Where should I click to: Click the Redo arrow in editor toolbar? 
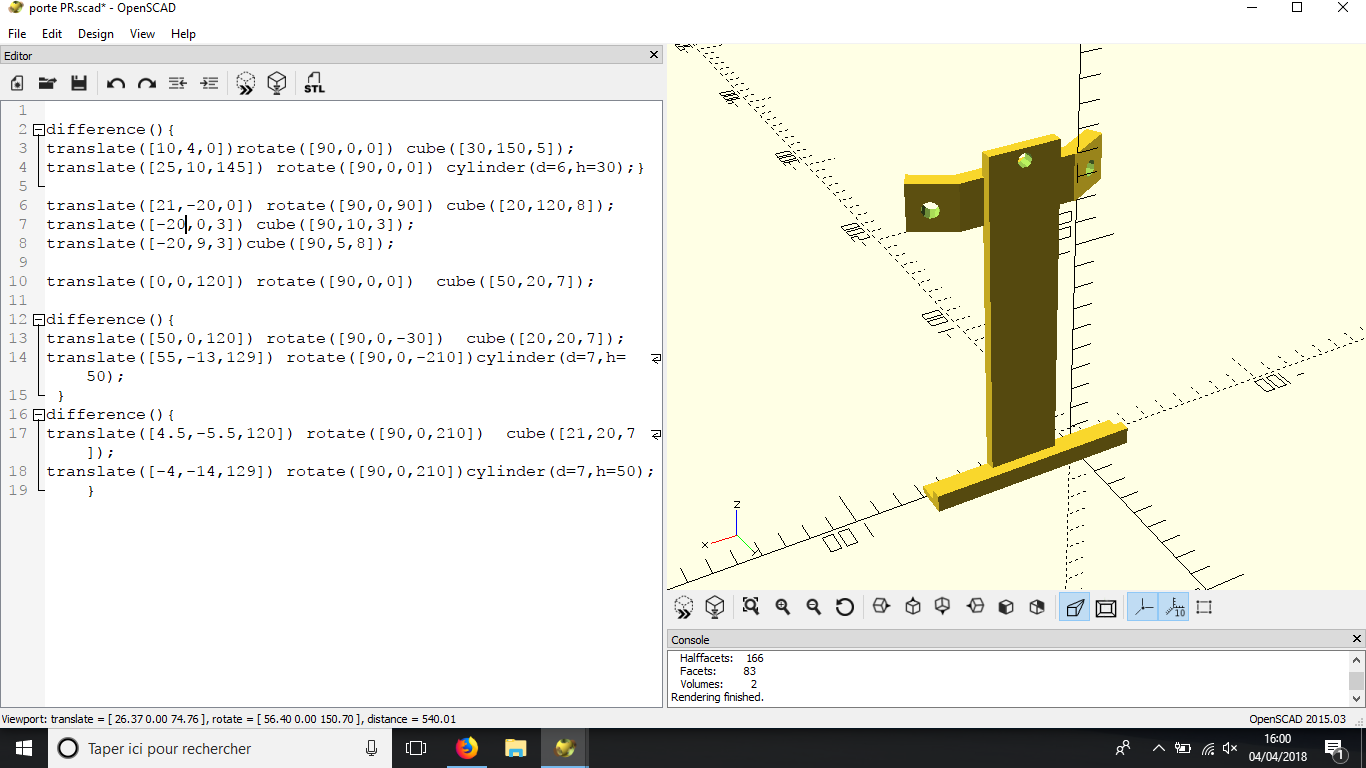click(147, 83)
